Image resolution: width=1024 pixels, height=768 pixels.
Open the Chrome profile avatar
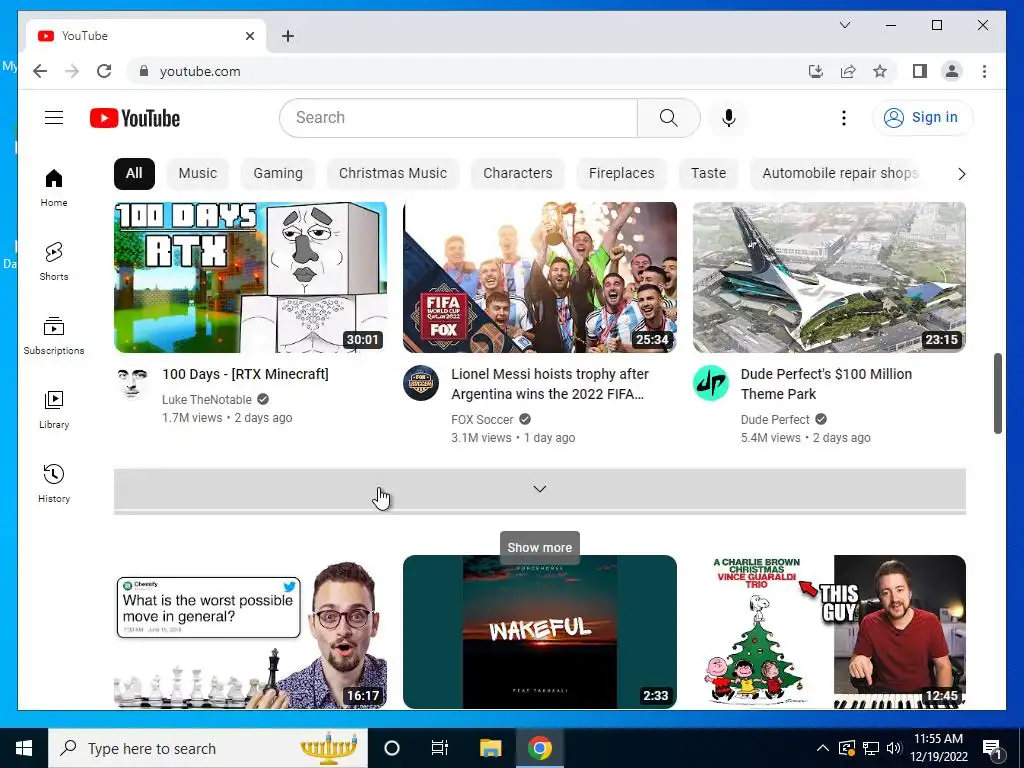pos(952,71)
